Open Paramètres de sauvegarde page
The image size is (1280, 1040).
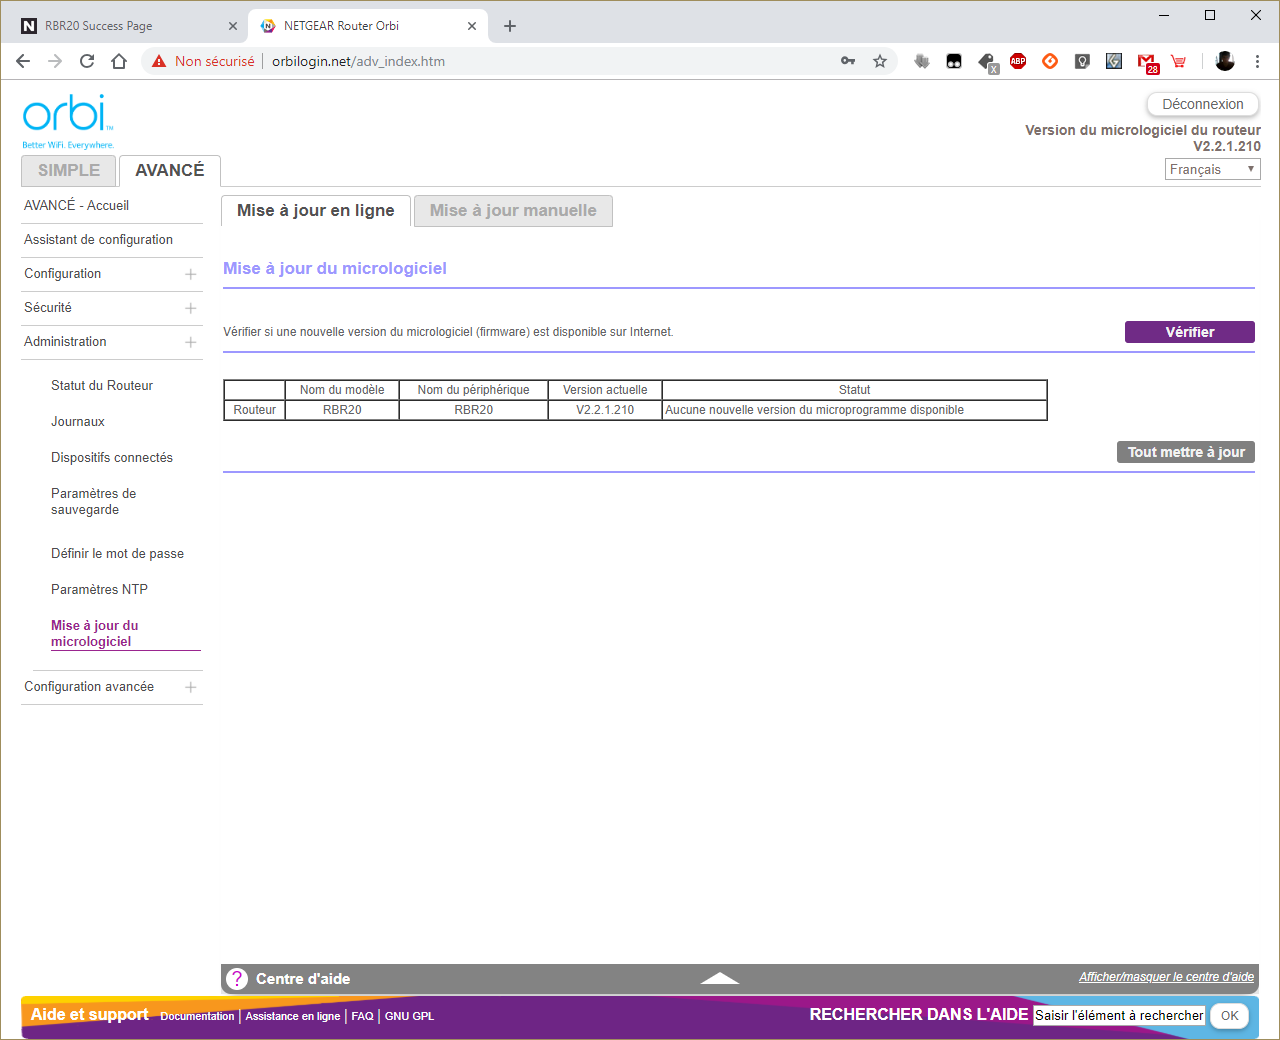pos(94,501)
